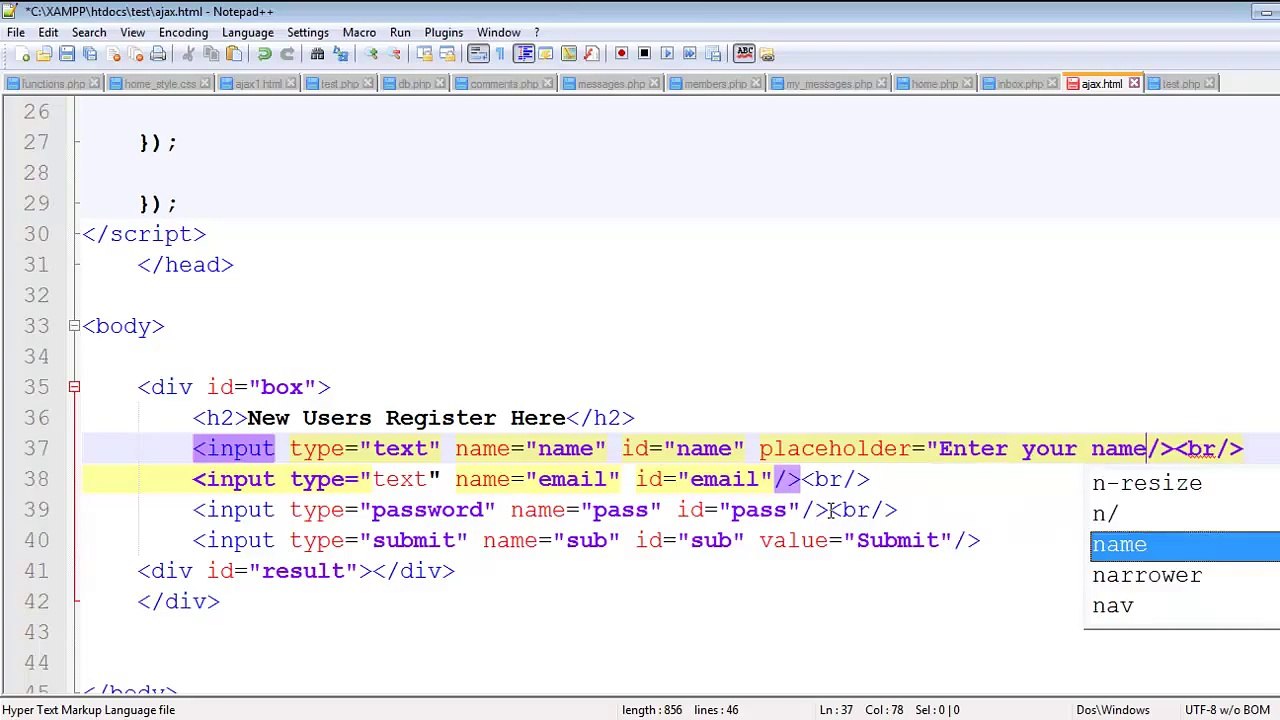Select 'n-resize' in autocomplete list
This screenshot has width=1280, height=720.
pos(1185,483)
